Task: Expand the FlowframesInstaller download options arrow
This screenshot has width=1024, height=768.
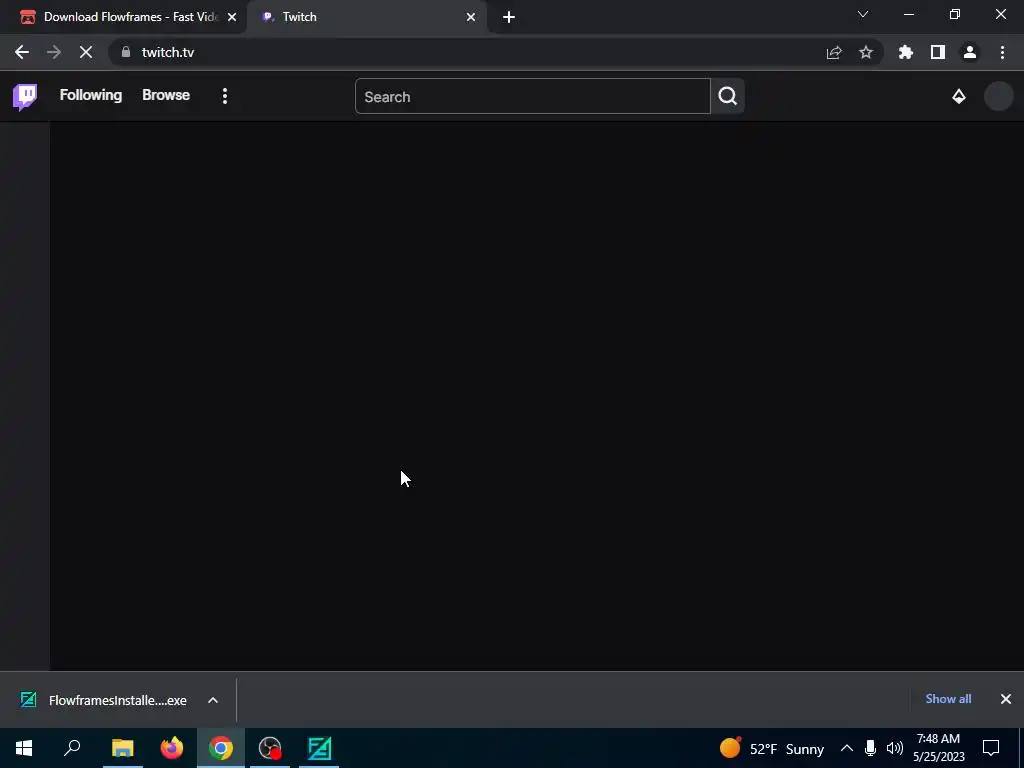Action: tap(213, 700)
